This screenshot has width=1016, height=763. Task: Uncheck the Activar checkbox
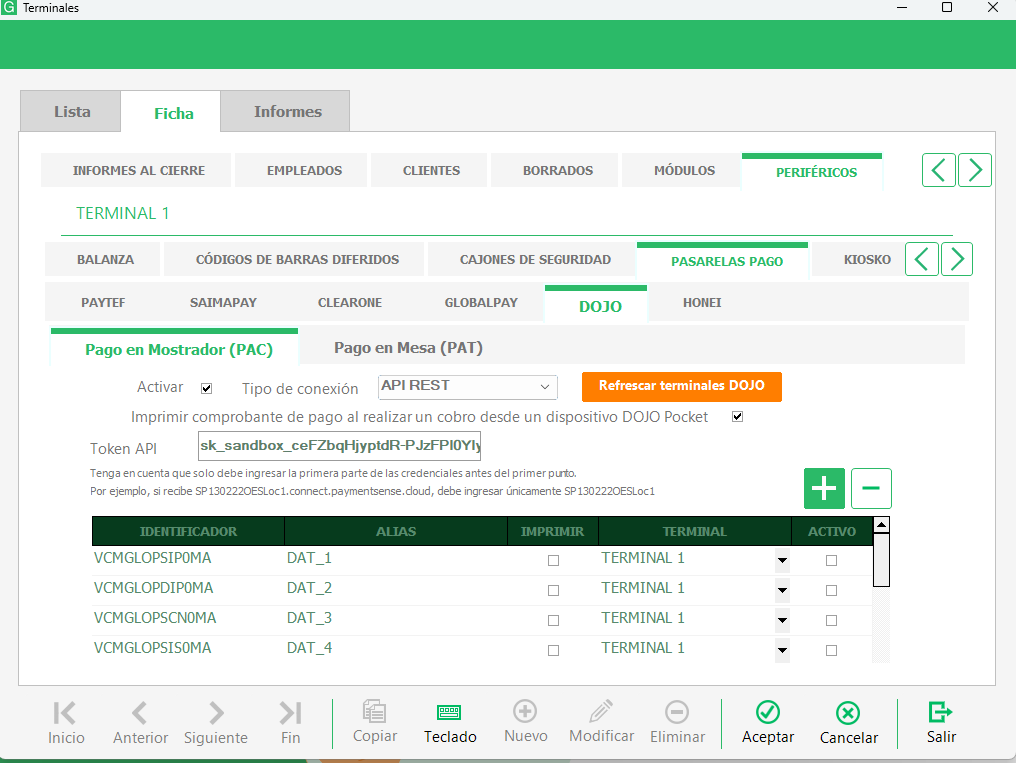[x=207, y=389]
